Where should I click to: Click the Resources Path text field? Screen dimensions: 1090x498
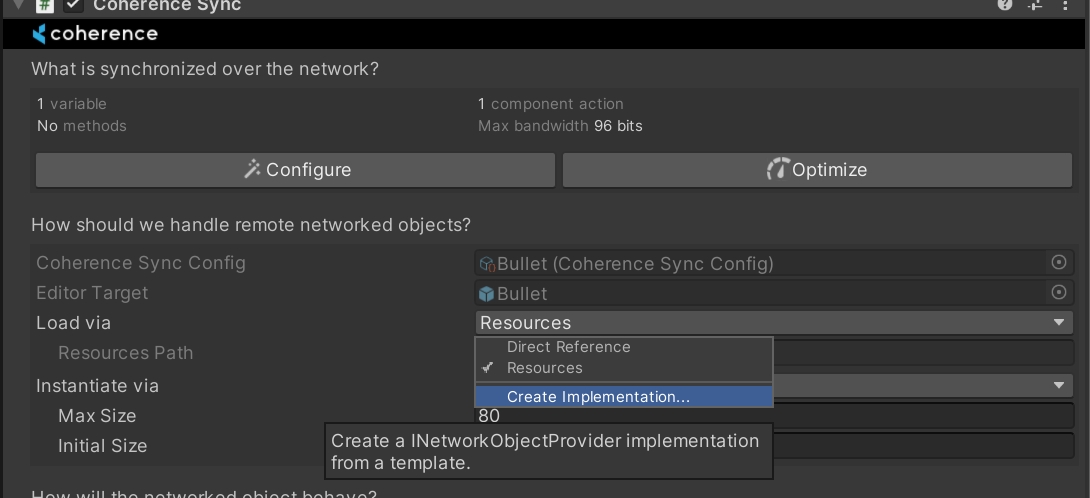coord(920,353)
